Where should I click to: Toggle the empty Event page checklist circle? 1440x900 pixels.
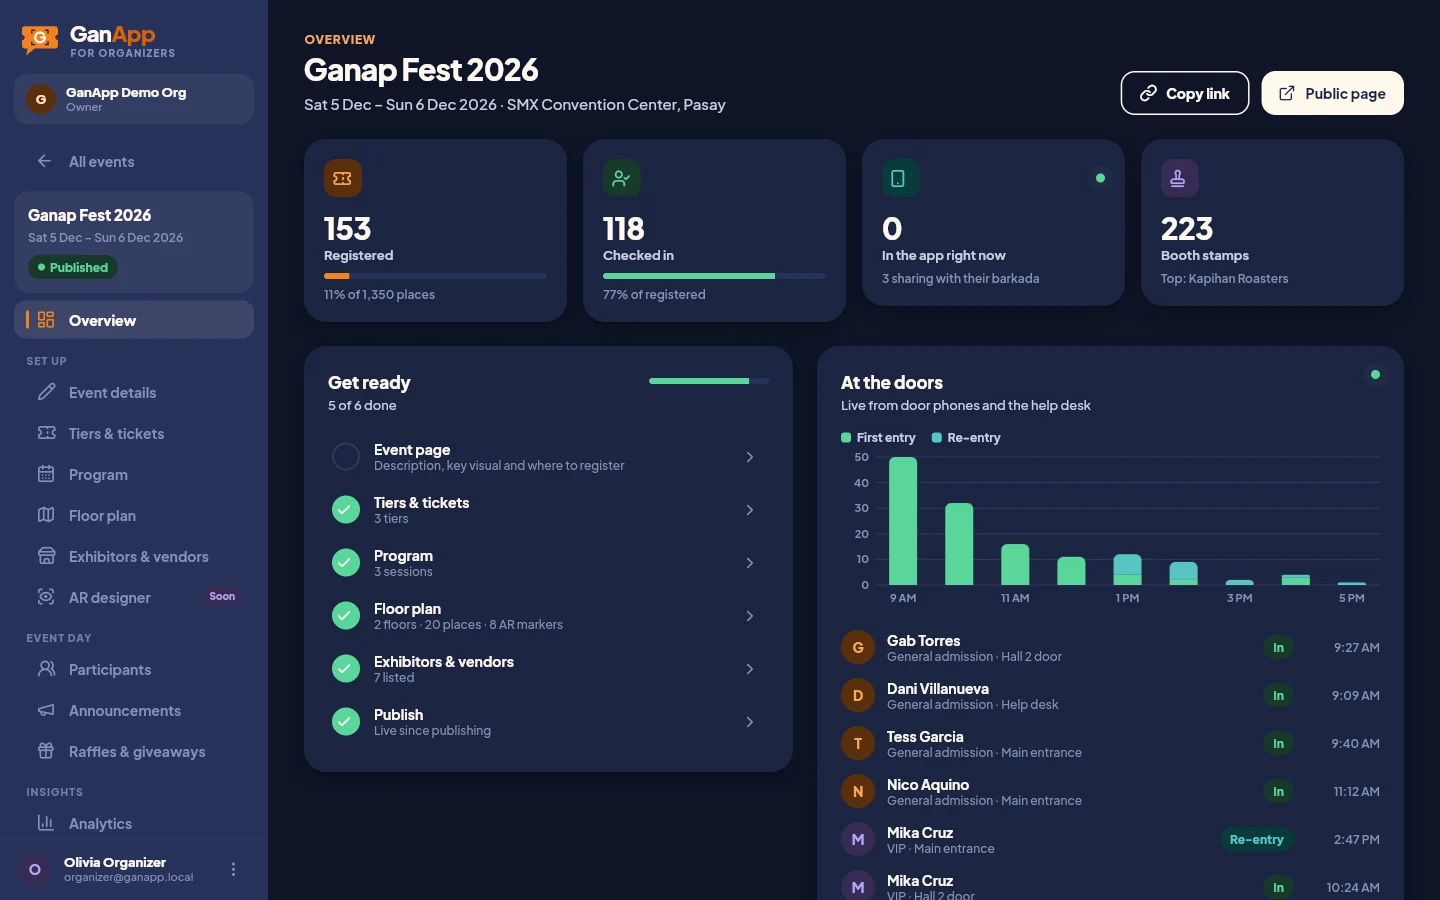click(x=346, y=457)
